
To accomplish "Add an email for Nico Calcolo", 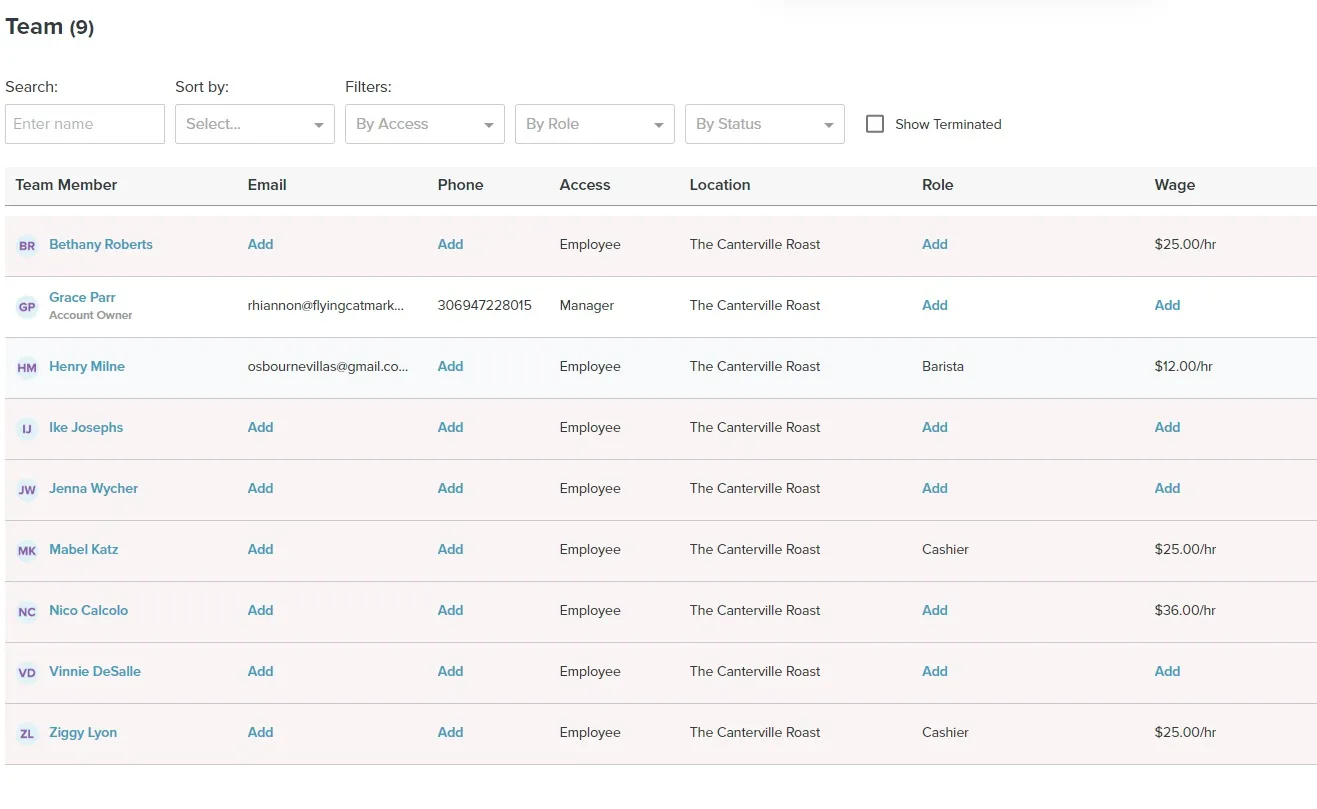I will click(x=261, y=610).
